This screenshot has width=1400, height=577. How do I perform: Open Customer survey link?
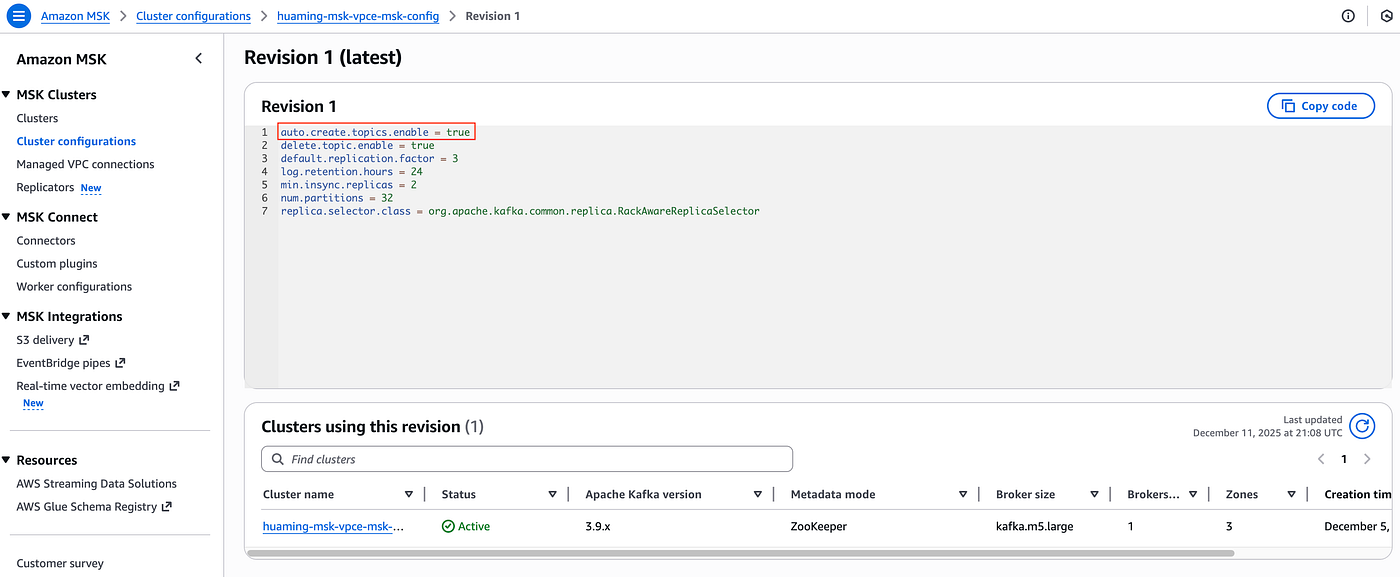(x=60, y=563)
